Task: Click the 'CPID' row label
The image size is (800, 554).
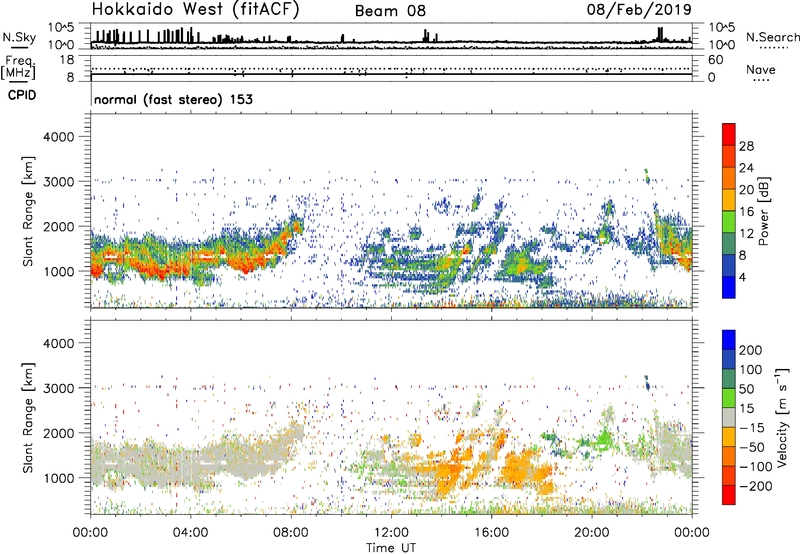Action: (22, 95)
